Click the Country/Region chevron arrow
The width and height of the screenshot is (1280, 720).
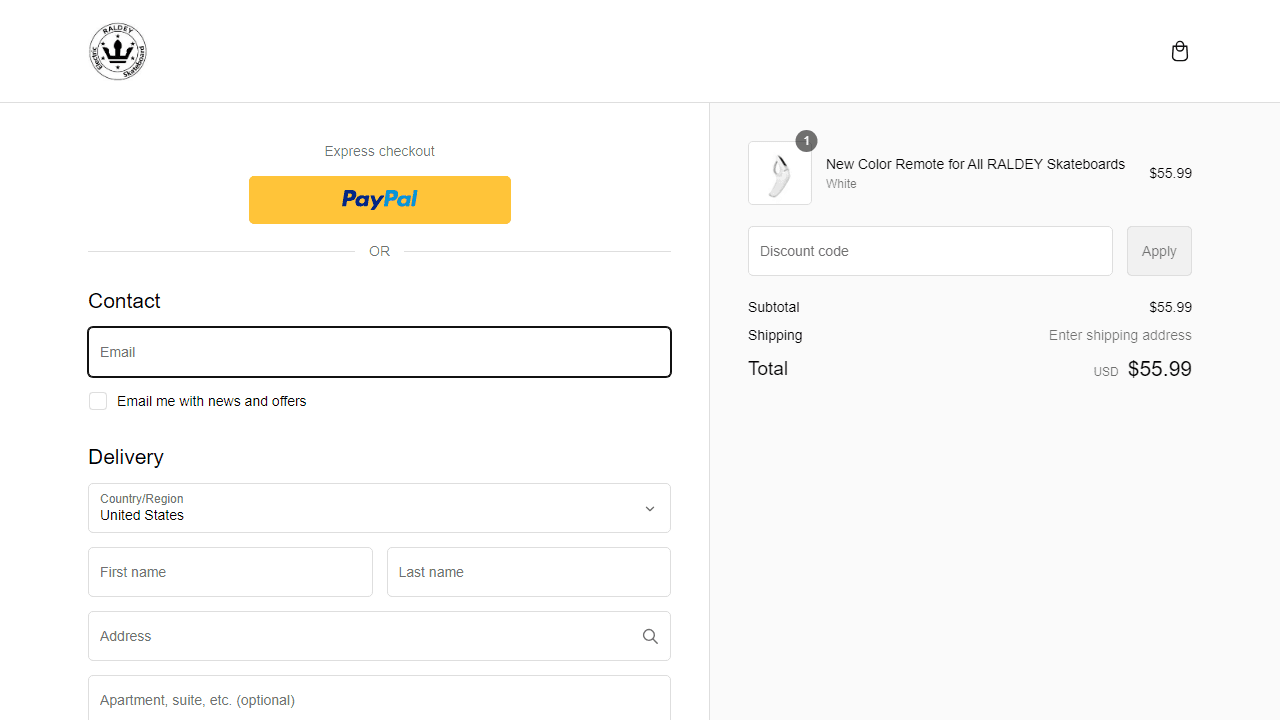click(650, 509)
